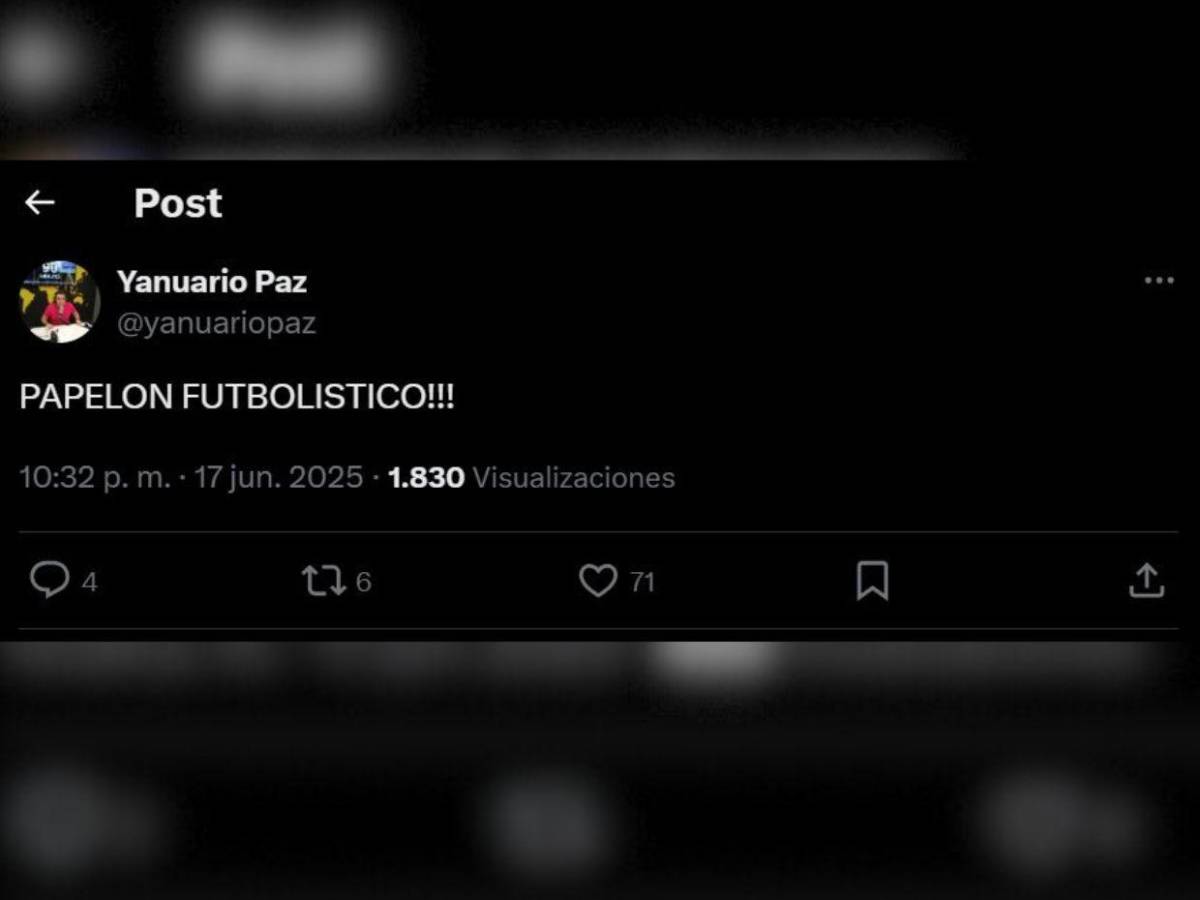Open the three-dot more options menu
The height and width of the screenshot is (900, 1200).
click(x=1158, y=281)
